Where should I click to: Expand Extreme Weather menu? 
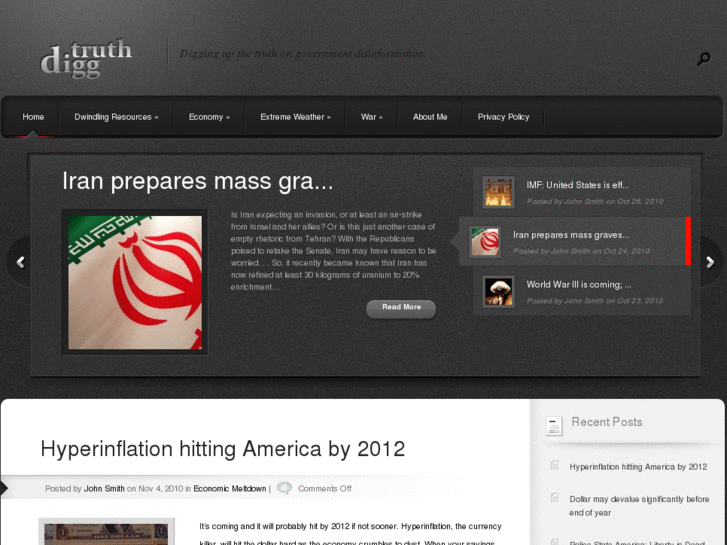tap(295, 117)
